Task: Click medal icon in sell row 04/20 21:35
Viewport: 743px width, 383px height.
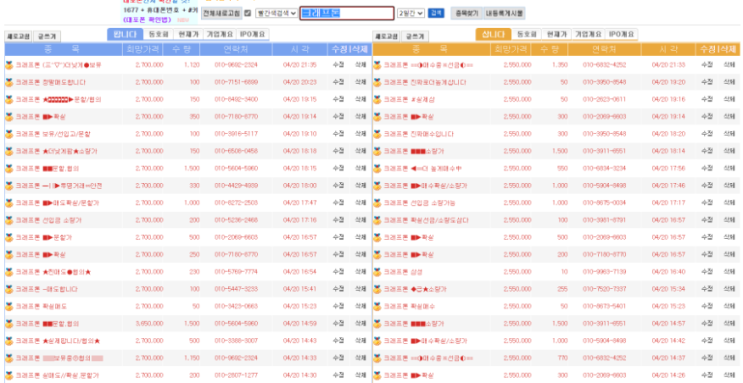Action: [x=9, y=65]
